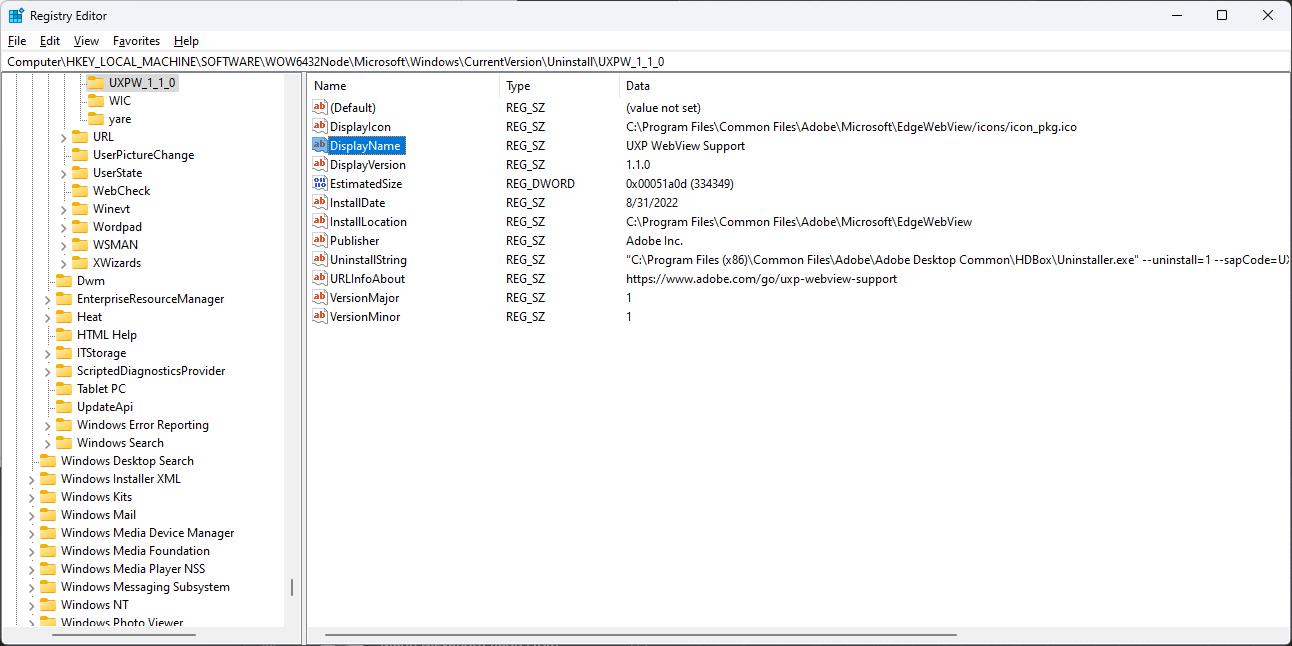Expand the ITStorage key
The image size is (1292, 646).
coord(47,353)
